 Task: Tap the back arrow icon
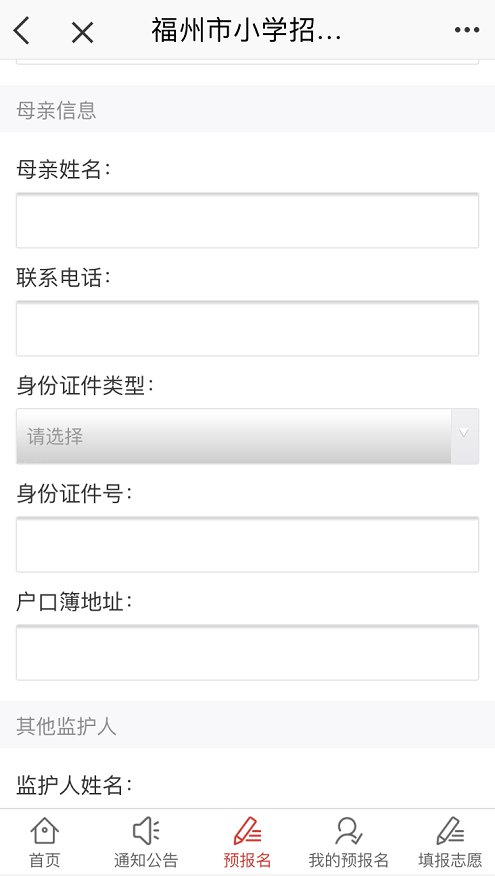[x=22, y=31]
